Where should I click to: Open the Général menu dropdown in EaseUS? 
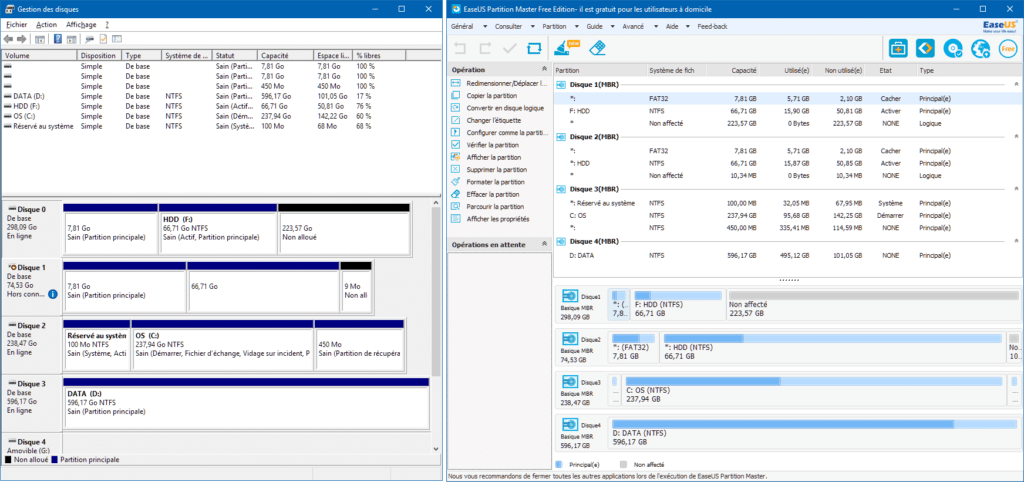coord(469,27)
